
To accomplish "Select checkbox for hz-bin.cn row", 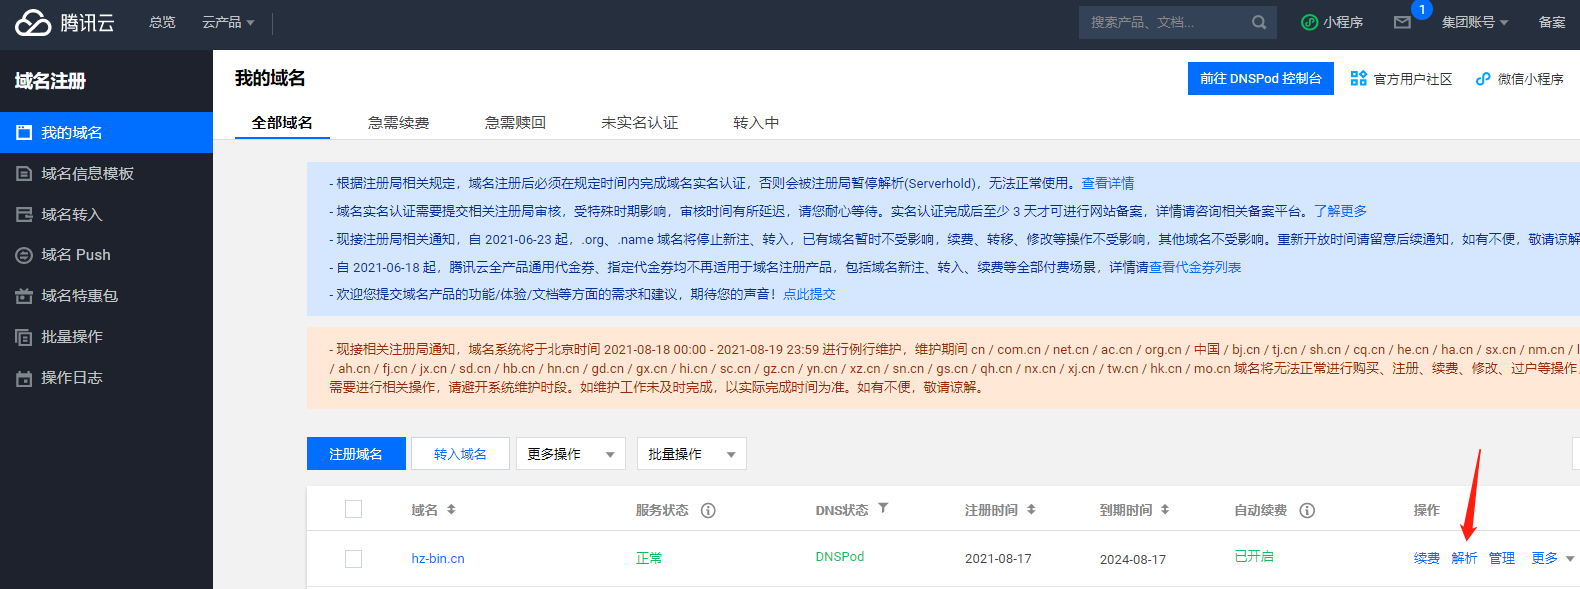I will click(x=353, y=558).
